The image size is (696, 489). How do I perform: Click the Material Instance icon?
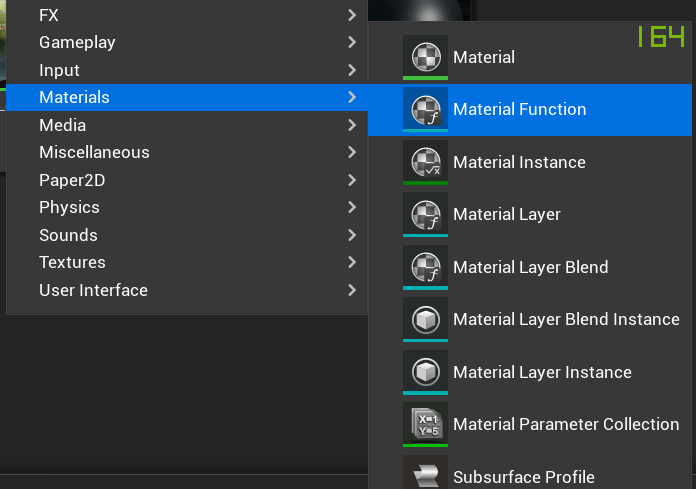click(x=425, y=161)
